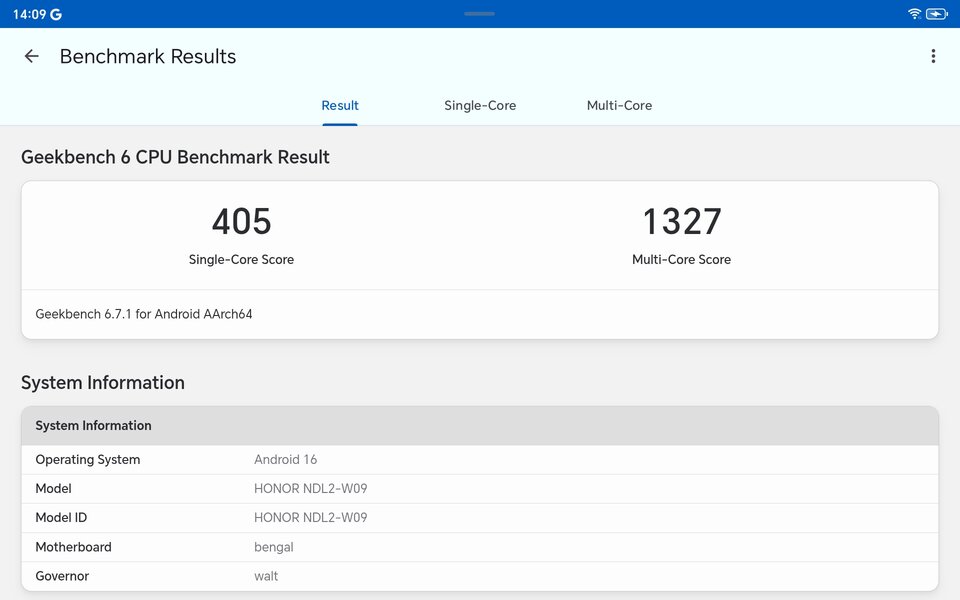Viewport: 960px width, 600px height.
Task: Go back using the arrow icon
Action: (x=31, y=56)
